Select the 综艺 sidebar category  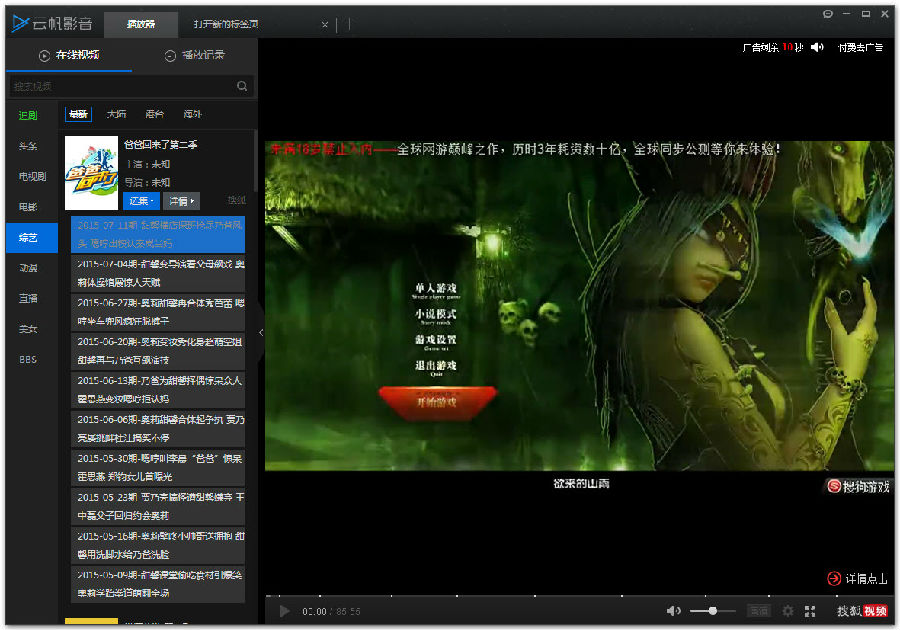click(x=32, y=238)
